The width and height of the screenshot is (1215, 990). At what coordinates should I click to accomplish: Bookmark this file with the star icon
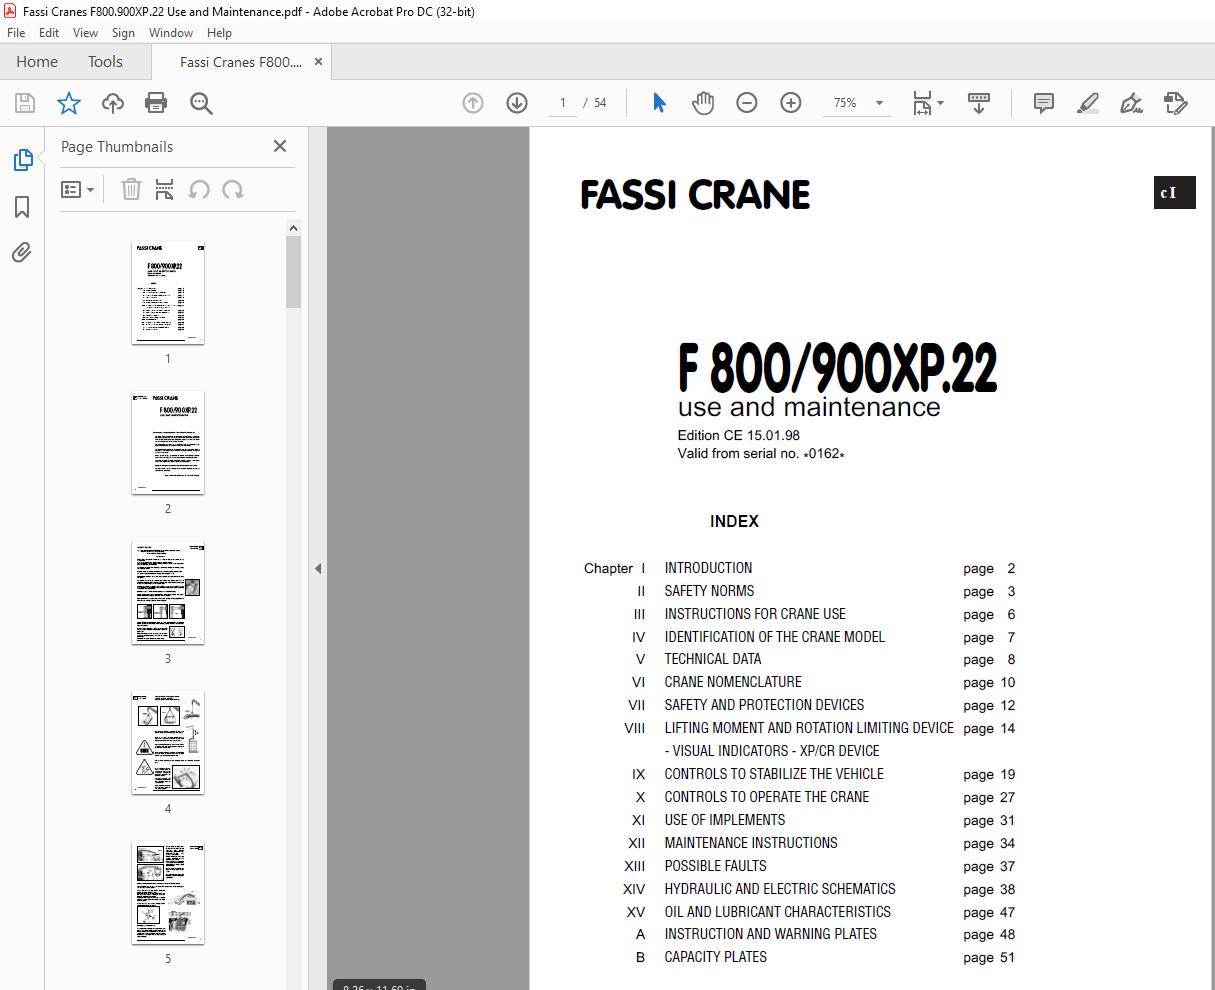(68, 103)
